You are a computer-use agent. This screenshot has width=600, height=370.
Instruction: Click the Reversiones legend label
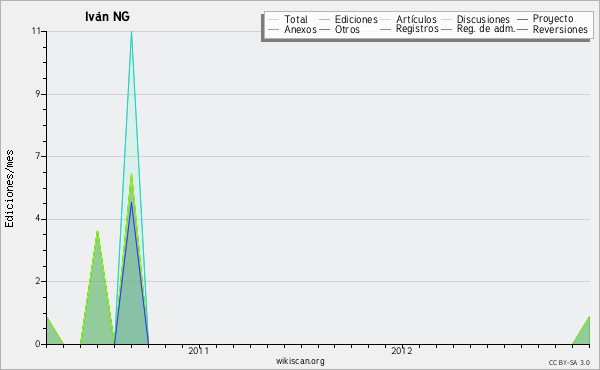click(560, 29)
